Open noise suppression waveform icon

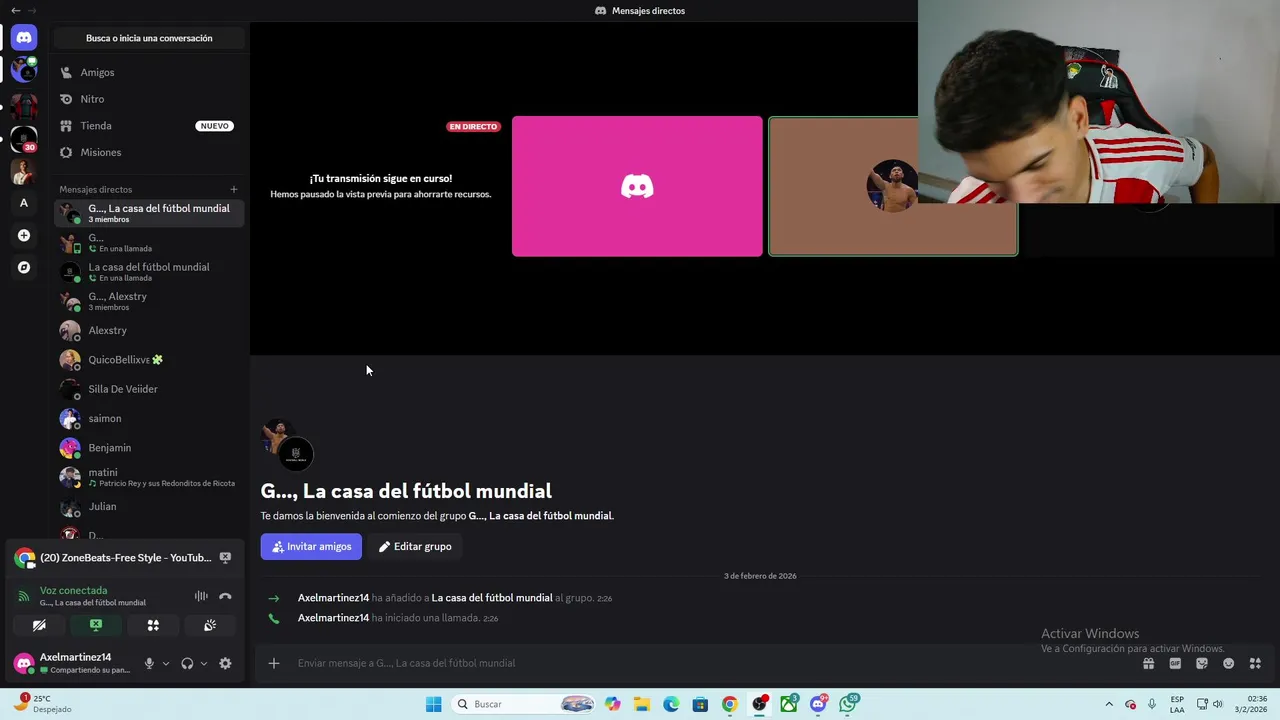[201, 596]
